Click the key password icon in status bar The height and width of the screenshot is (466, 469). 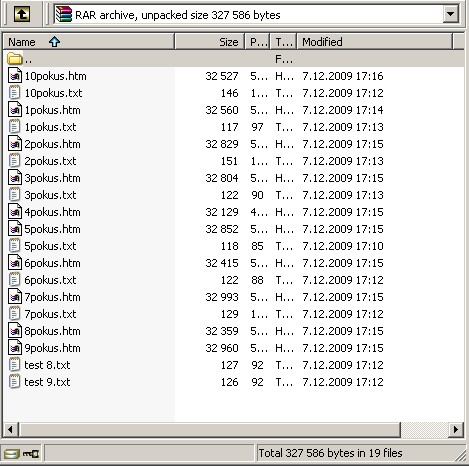coord(31,454)
